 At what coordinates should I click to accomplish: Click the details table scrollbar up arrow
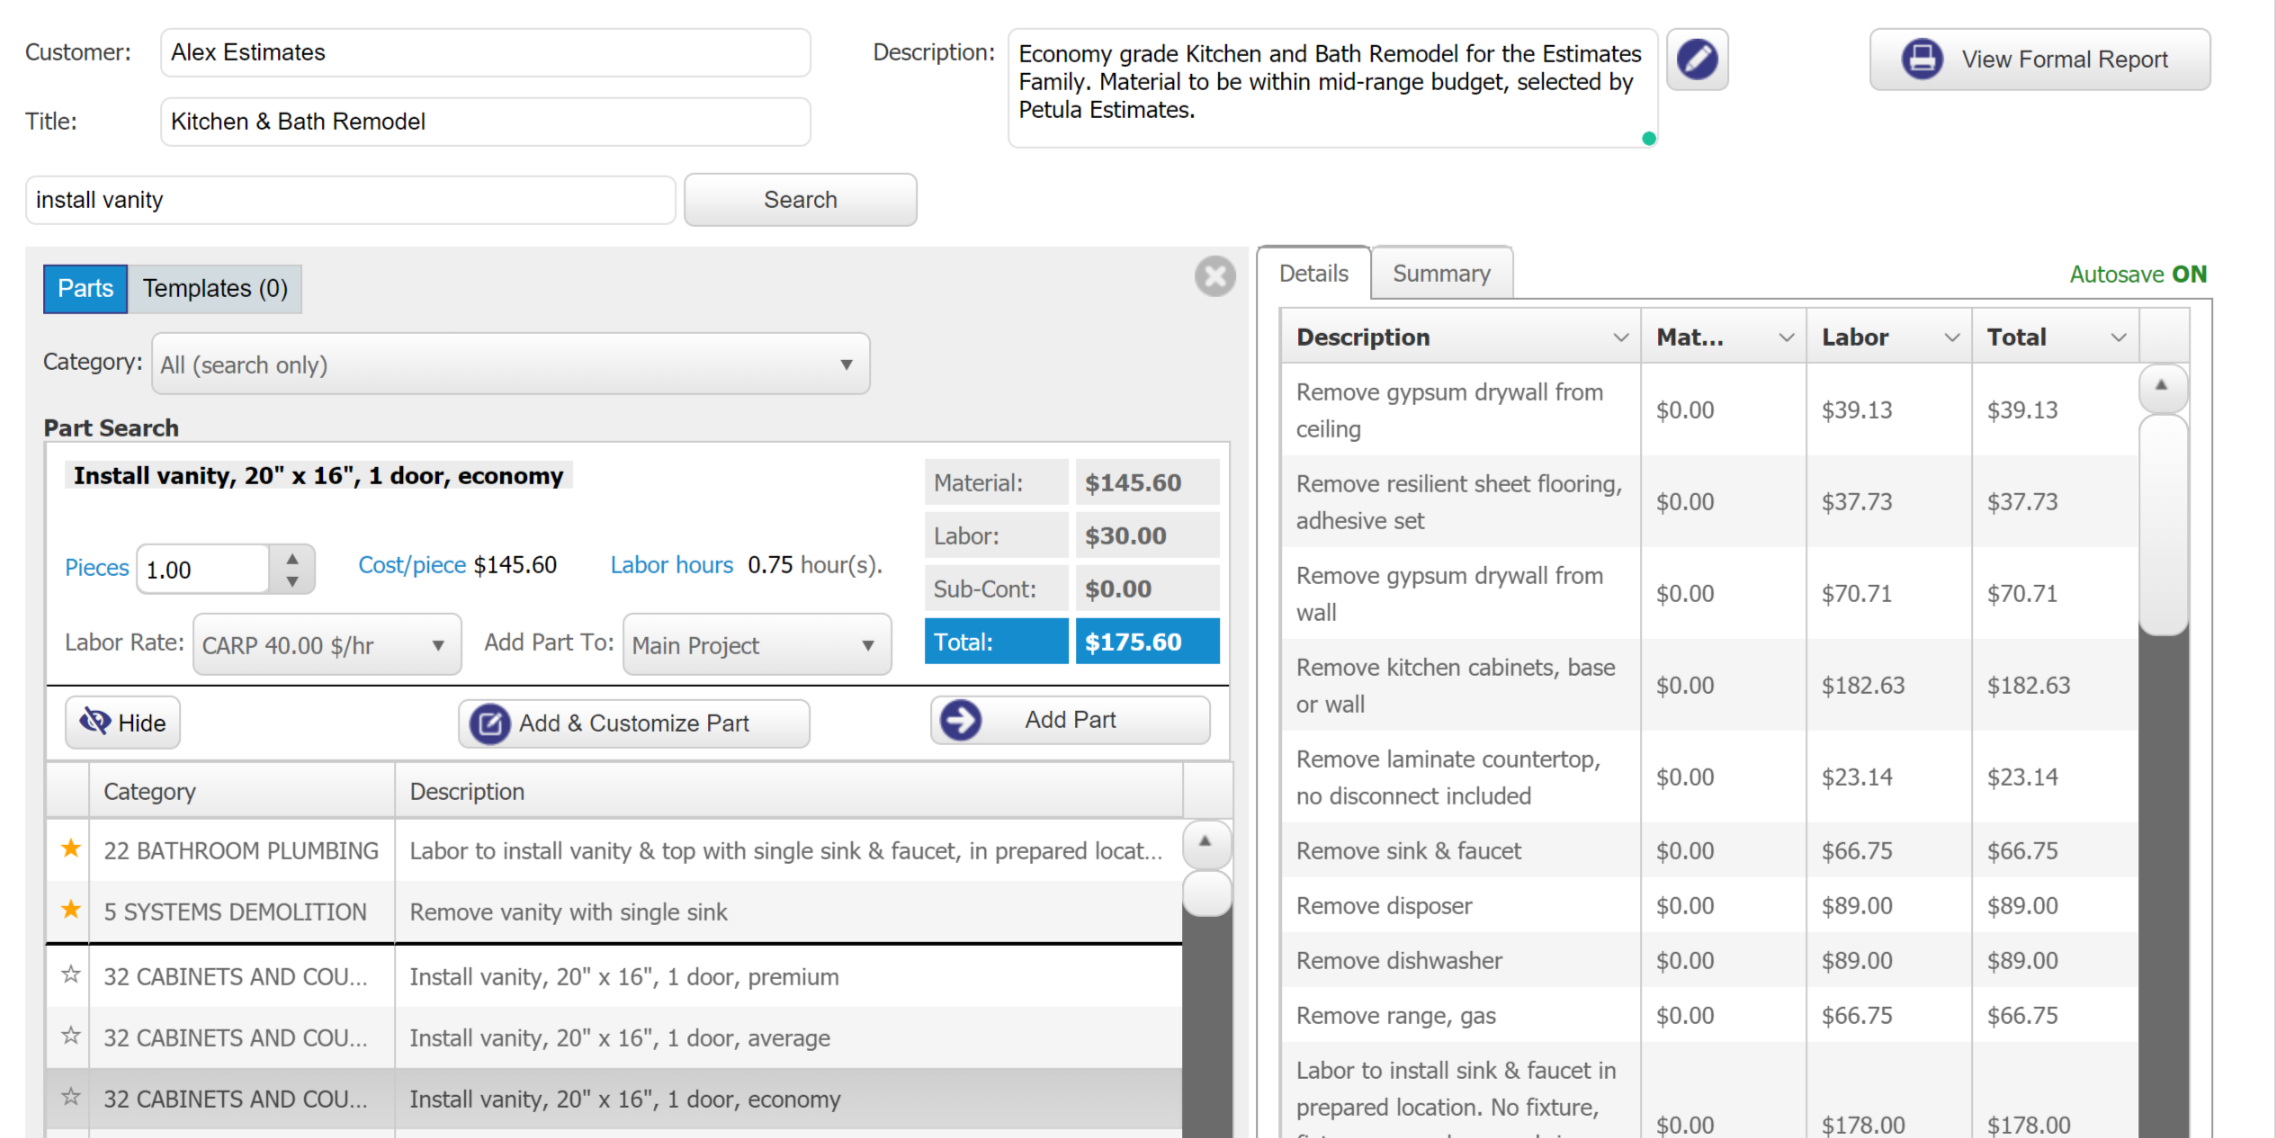[2161, 386]
